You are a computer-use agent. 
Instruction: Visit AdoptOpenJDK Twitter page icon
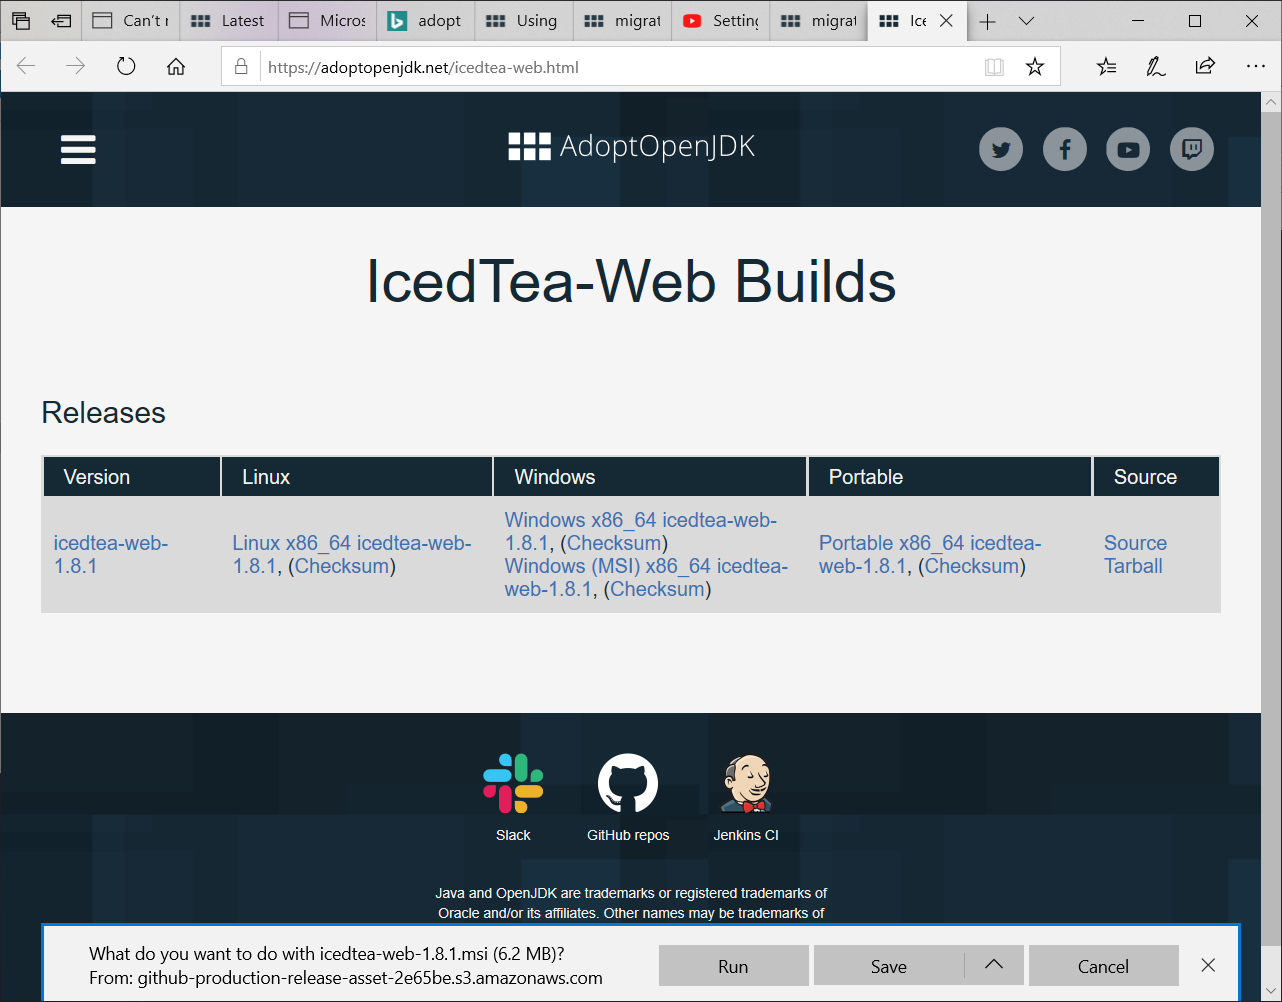[1001, 150]
